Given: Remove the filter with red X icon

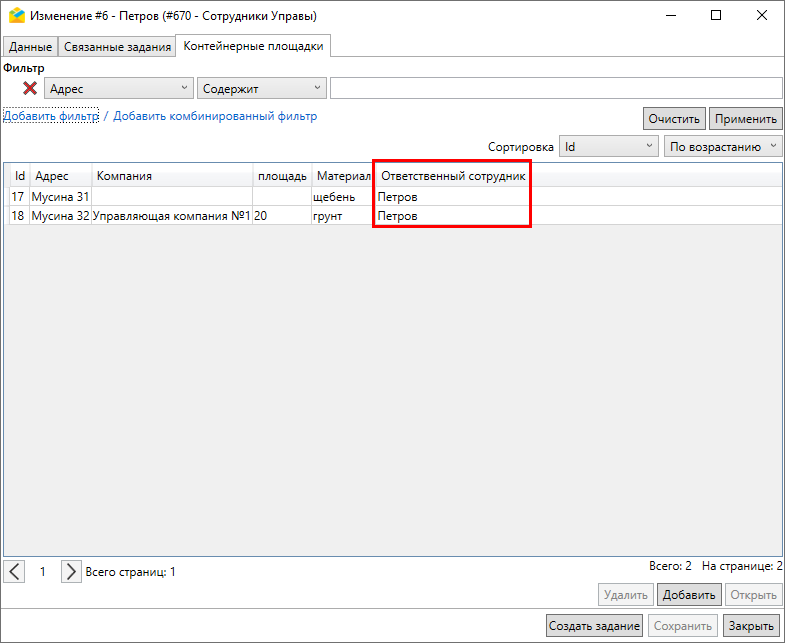Looking at the screenshot, I should click(30, 88).
